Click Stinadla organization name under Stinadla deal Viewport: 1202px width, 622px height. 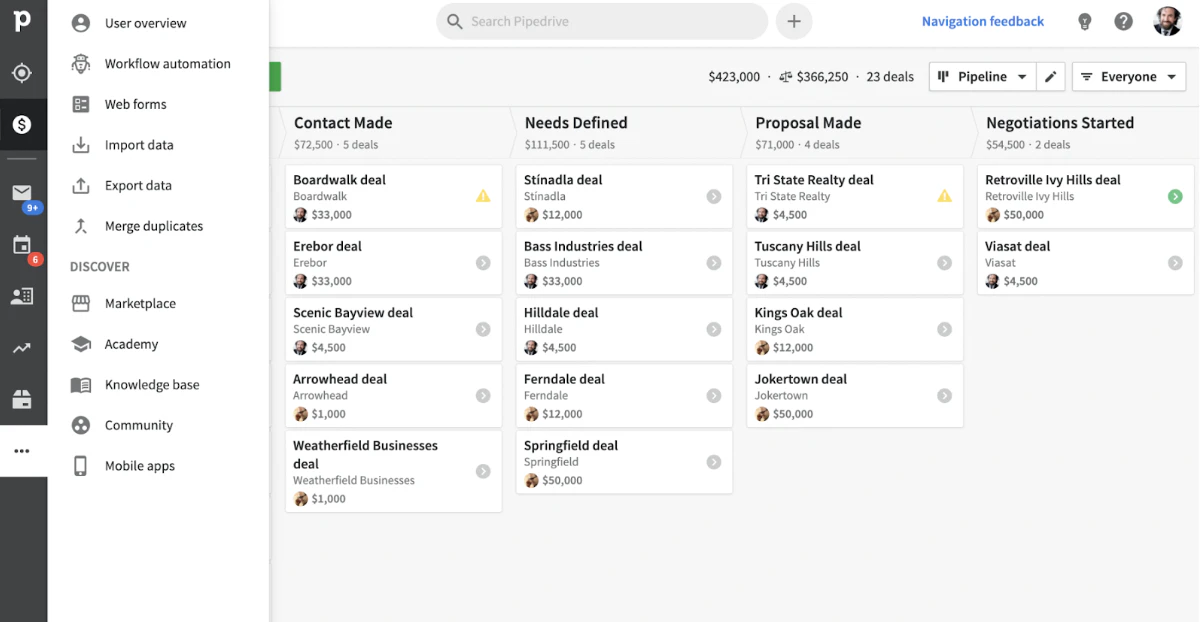click(x=544, y=197)
